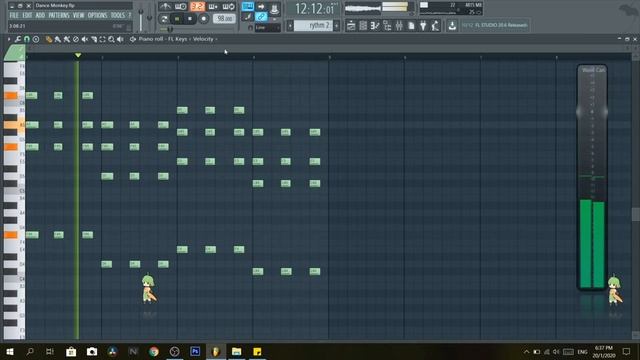Open the Browser tree icon
This screenshot has height=360, width=640.
(x=387, y=26)
